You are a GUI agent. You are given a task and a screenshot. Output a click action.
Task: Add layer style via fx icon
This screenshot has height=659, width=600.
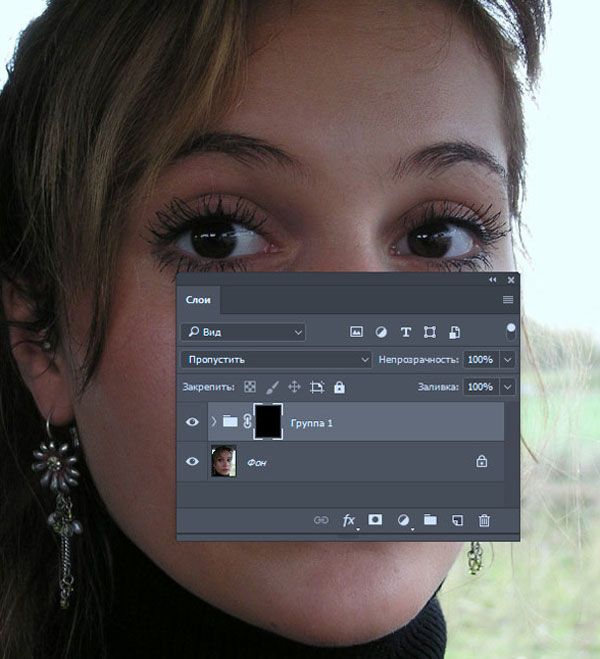(x=349, y=521)
